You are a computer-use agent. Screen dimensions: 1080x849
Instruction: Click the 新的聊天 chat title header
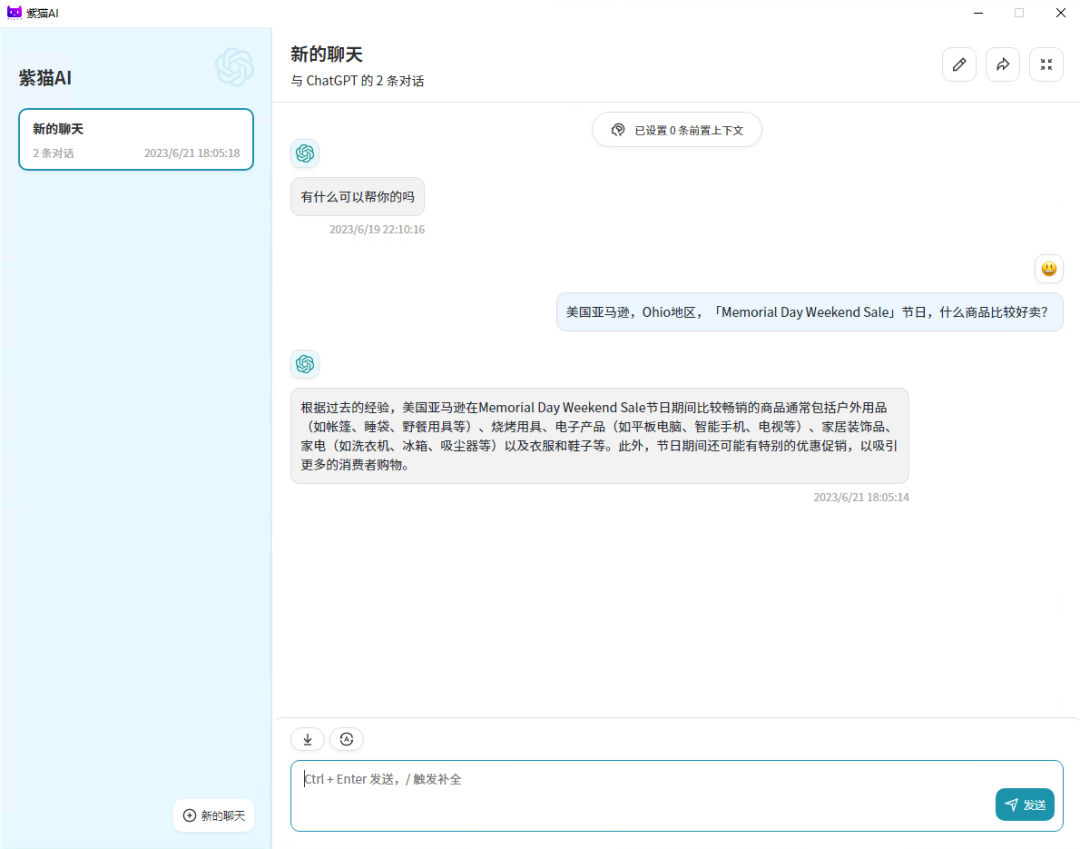tap(326, 54)
